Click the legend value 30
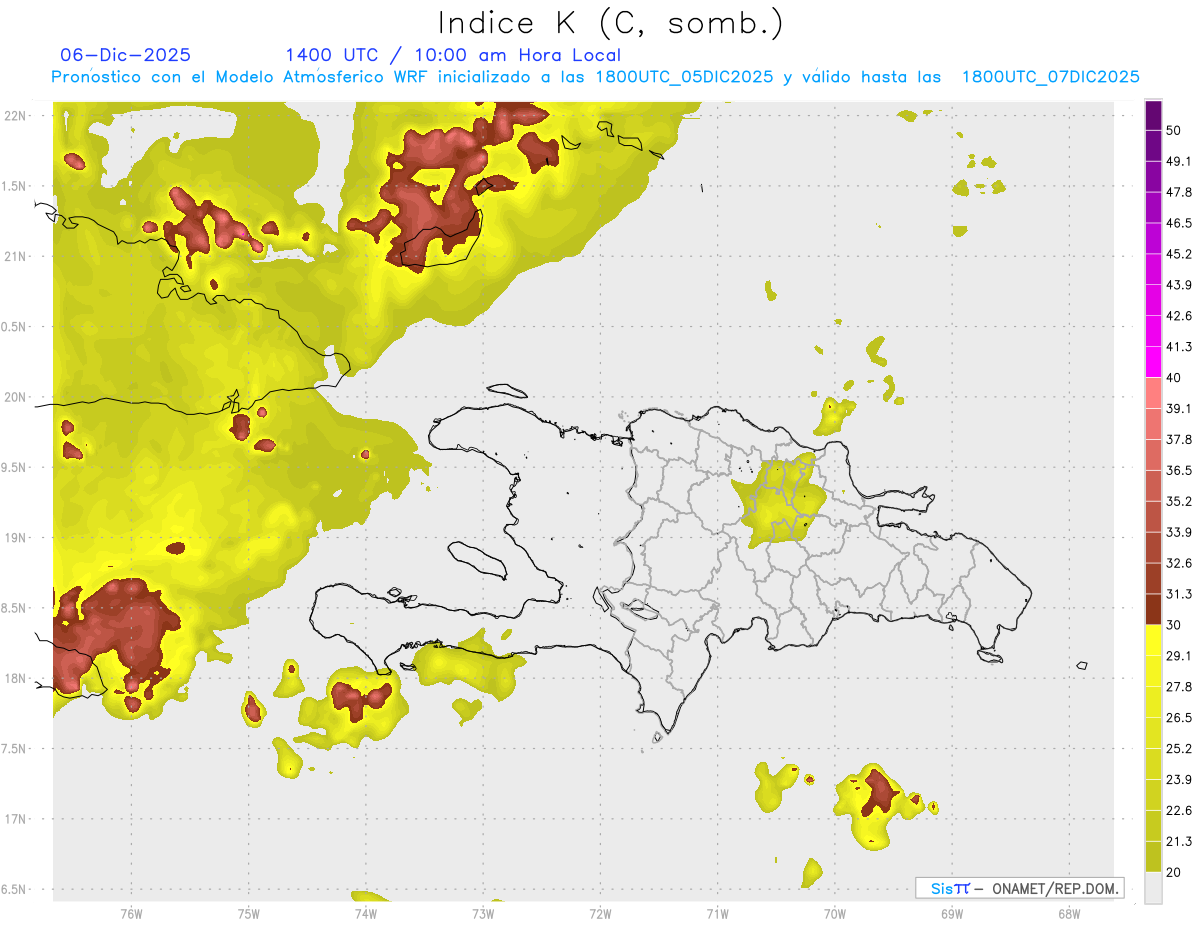 pyautogui.click(x=1175, y=625)
